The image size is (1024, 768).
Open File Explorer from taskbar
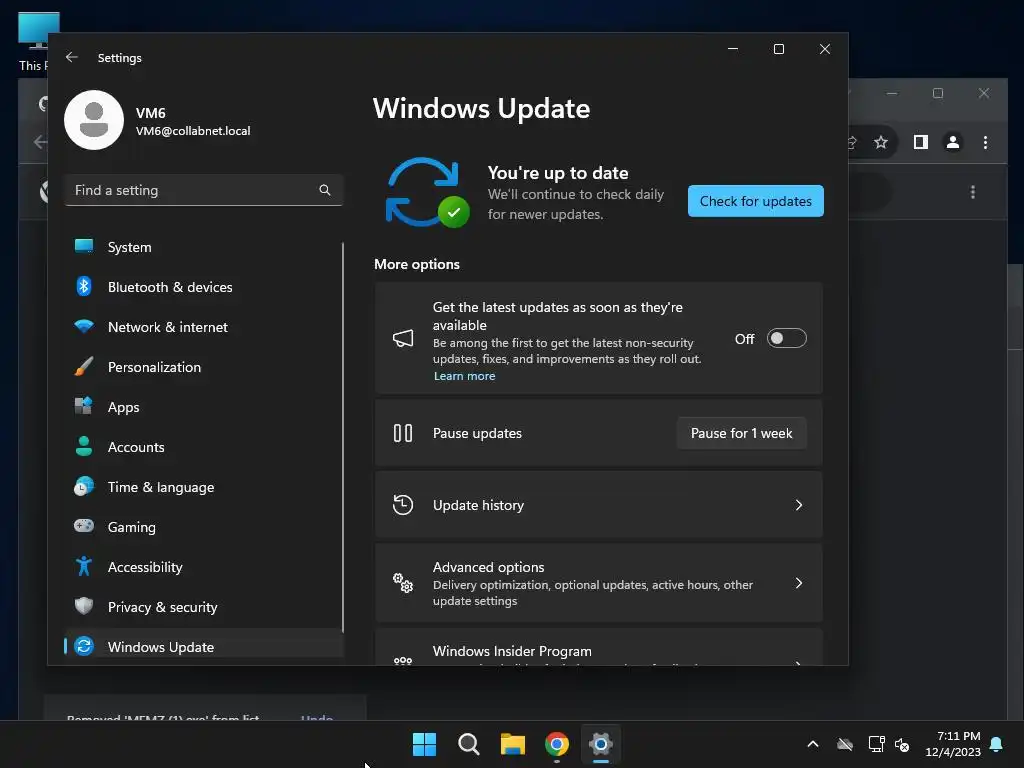point(513,744)
